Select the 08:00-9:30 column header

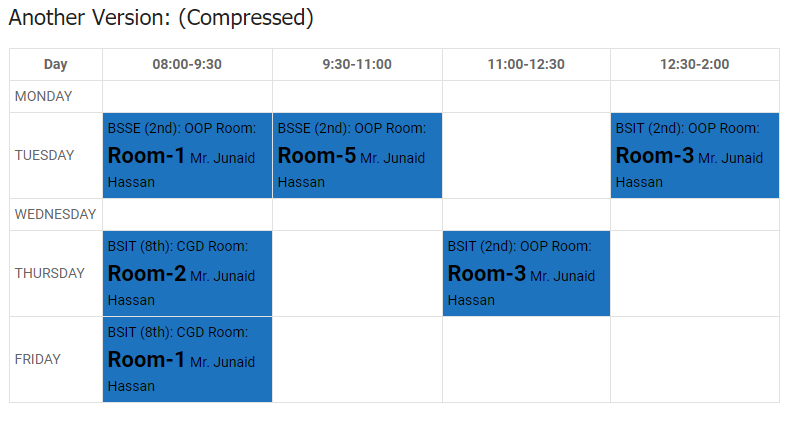coord(187,64)
